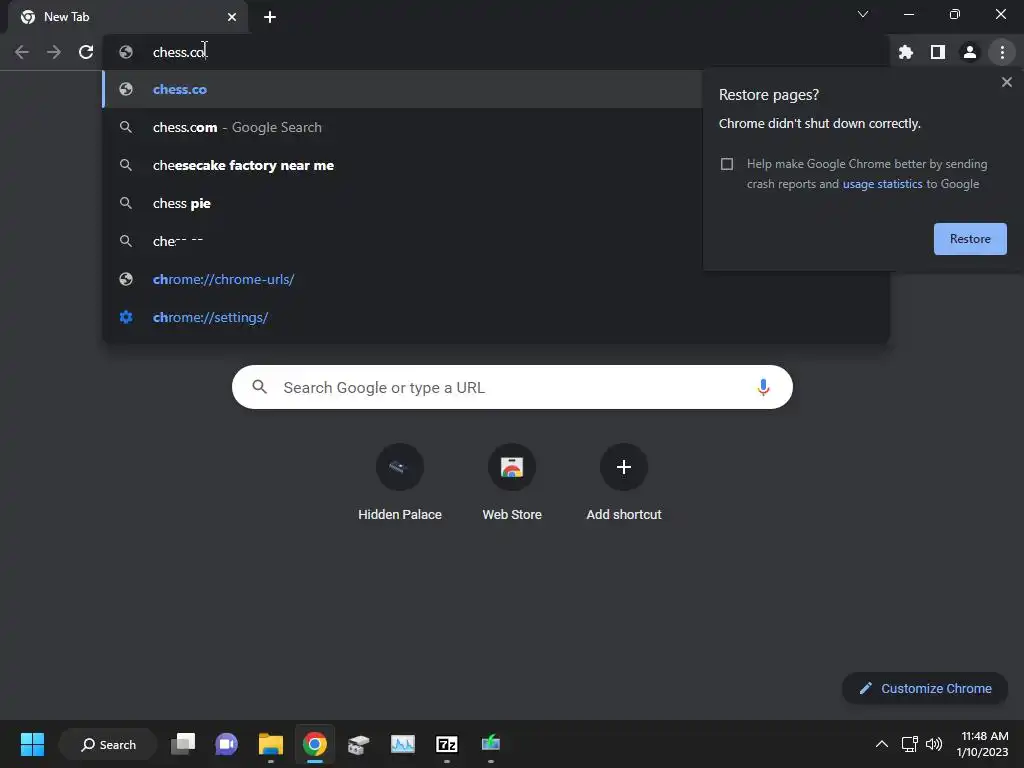Open the tab search chevron

(863, 14)
